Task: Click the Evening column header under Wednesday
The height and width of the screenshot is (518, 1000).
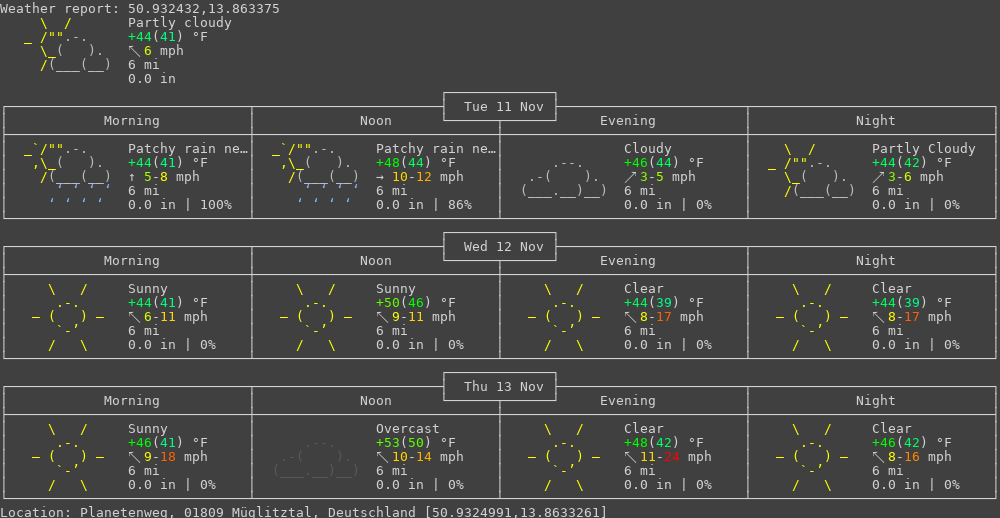Action: [627, 261]
